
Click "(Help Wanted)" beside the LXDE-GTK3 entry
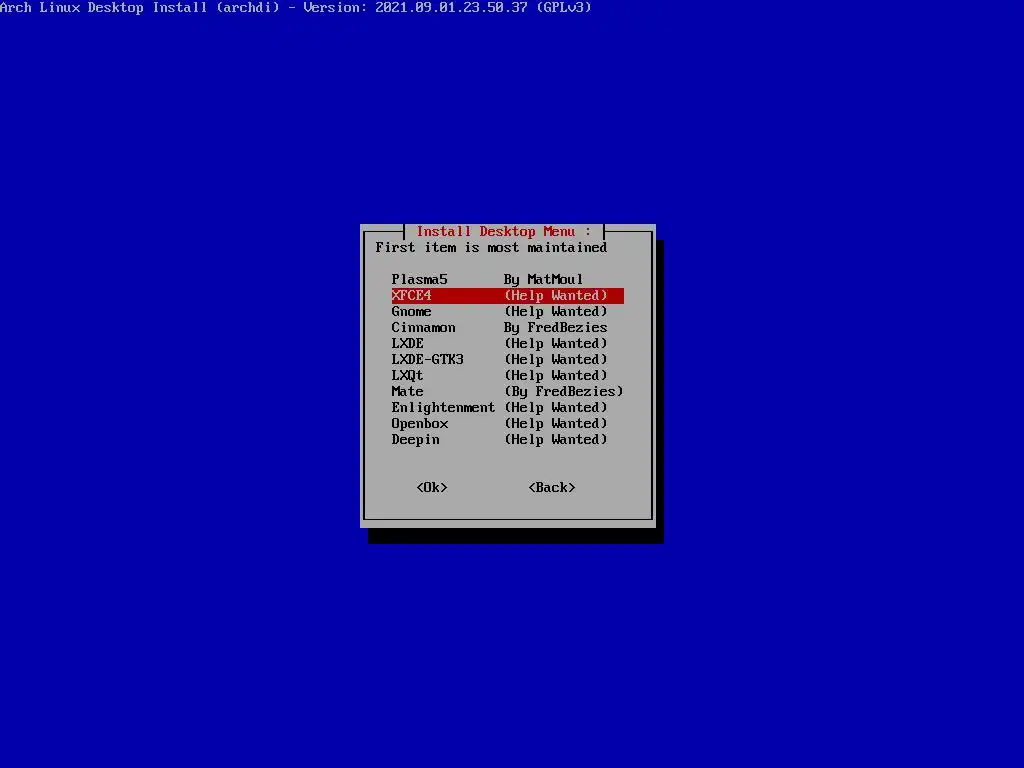pyautogui.click(x=556, y=360)
